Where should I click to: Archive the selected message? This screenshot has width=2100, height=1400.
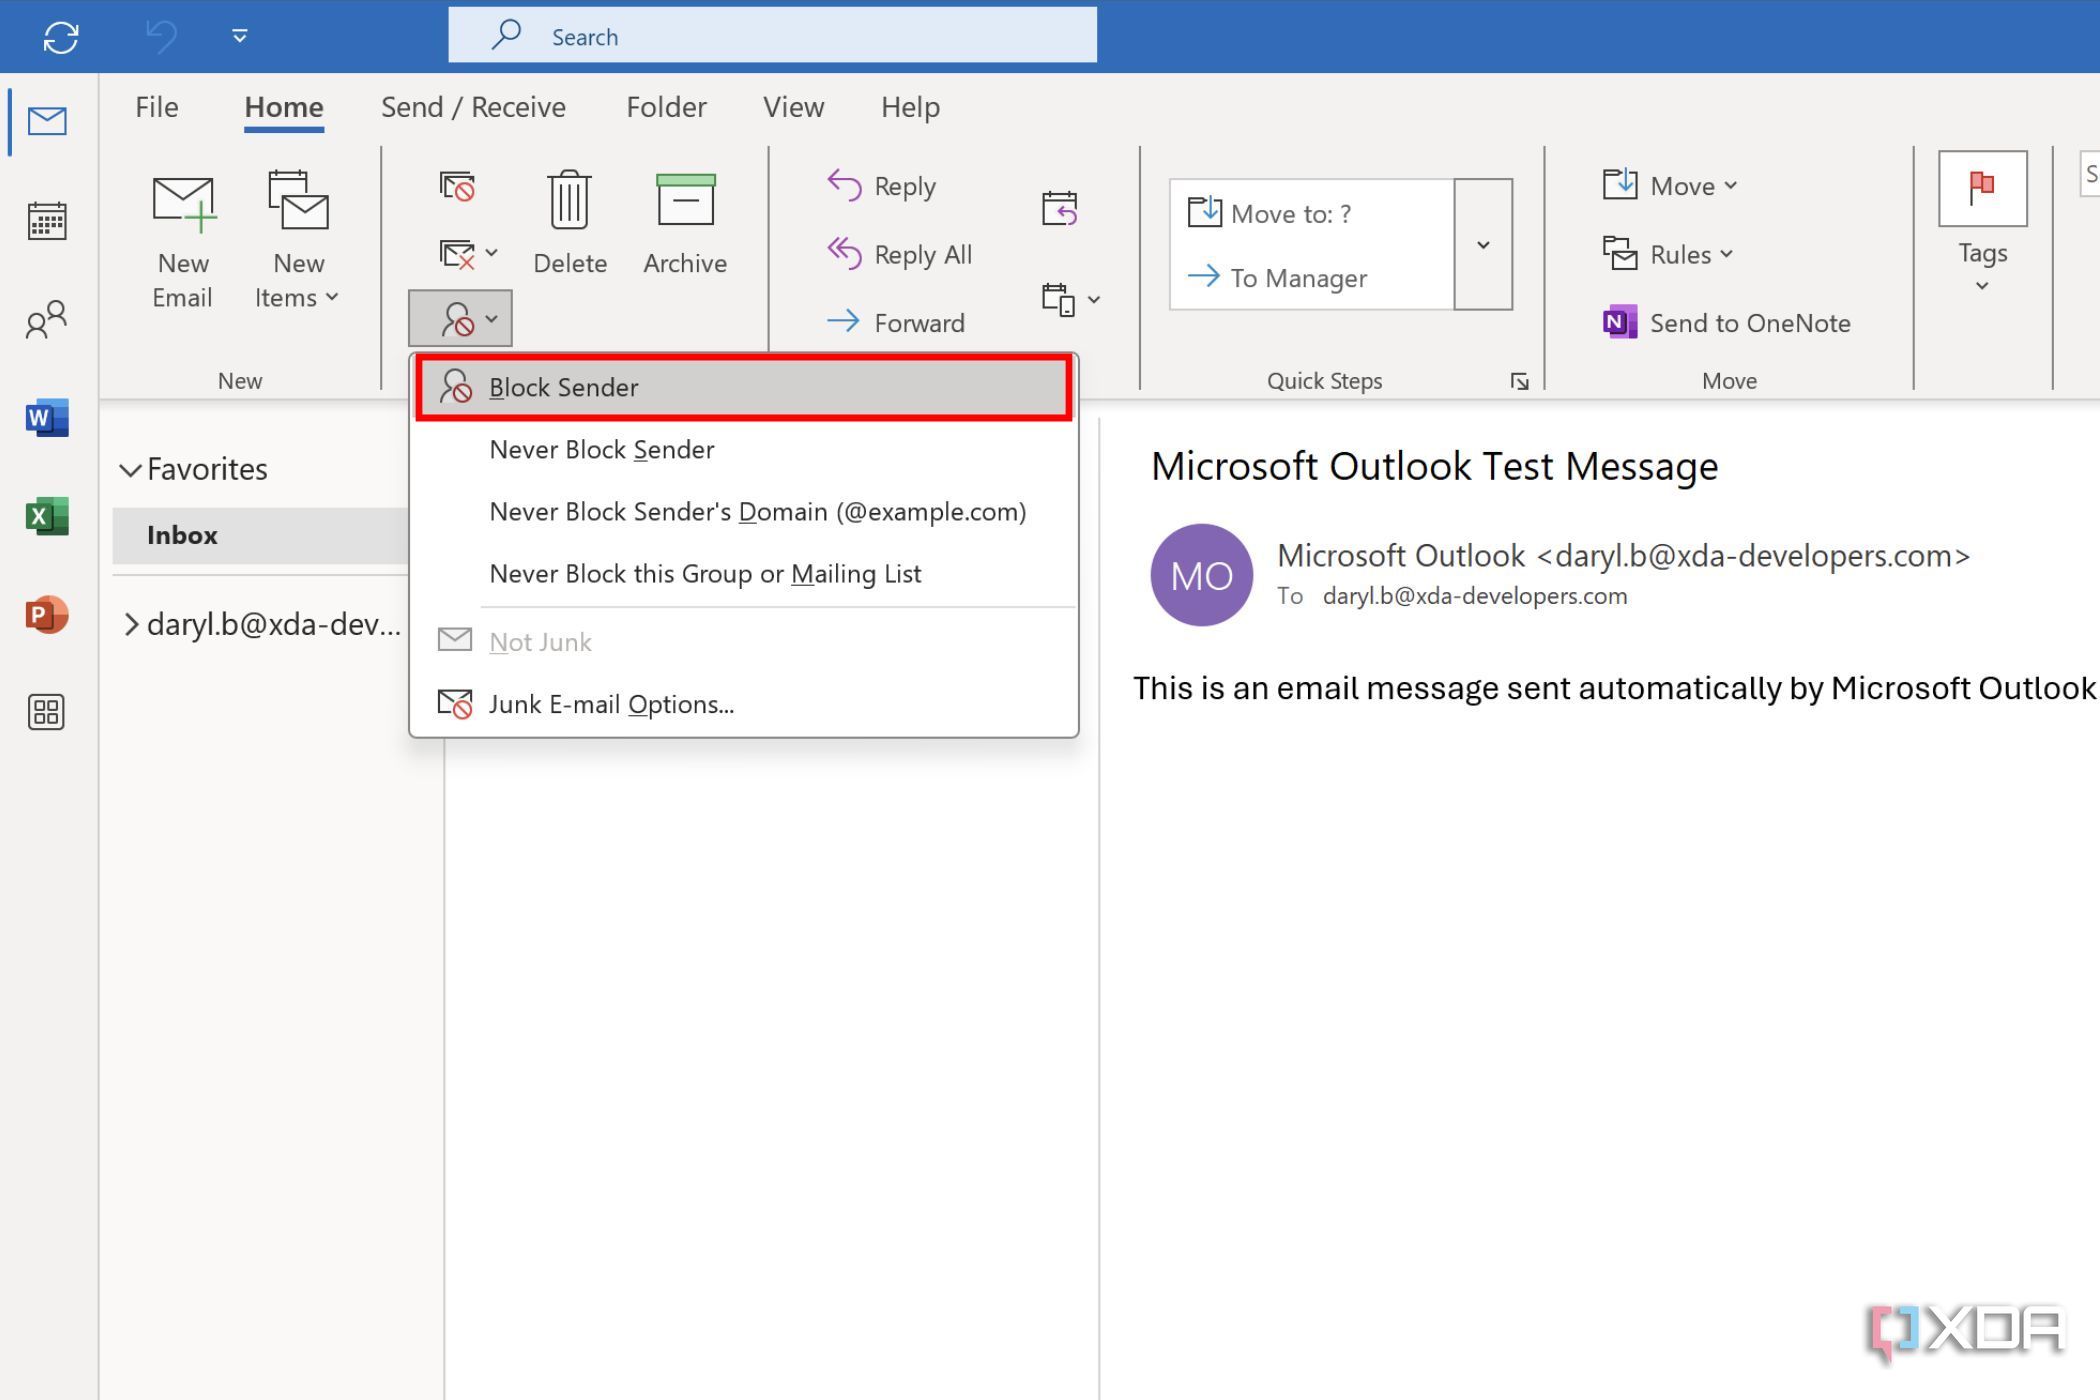tap(684, 220)
